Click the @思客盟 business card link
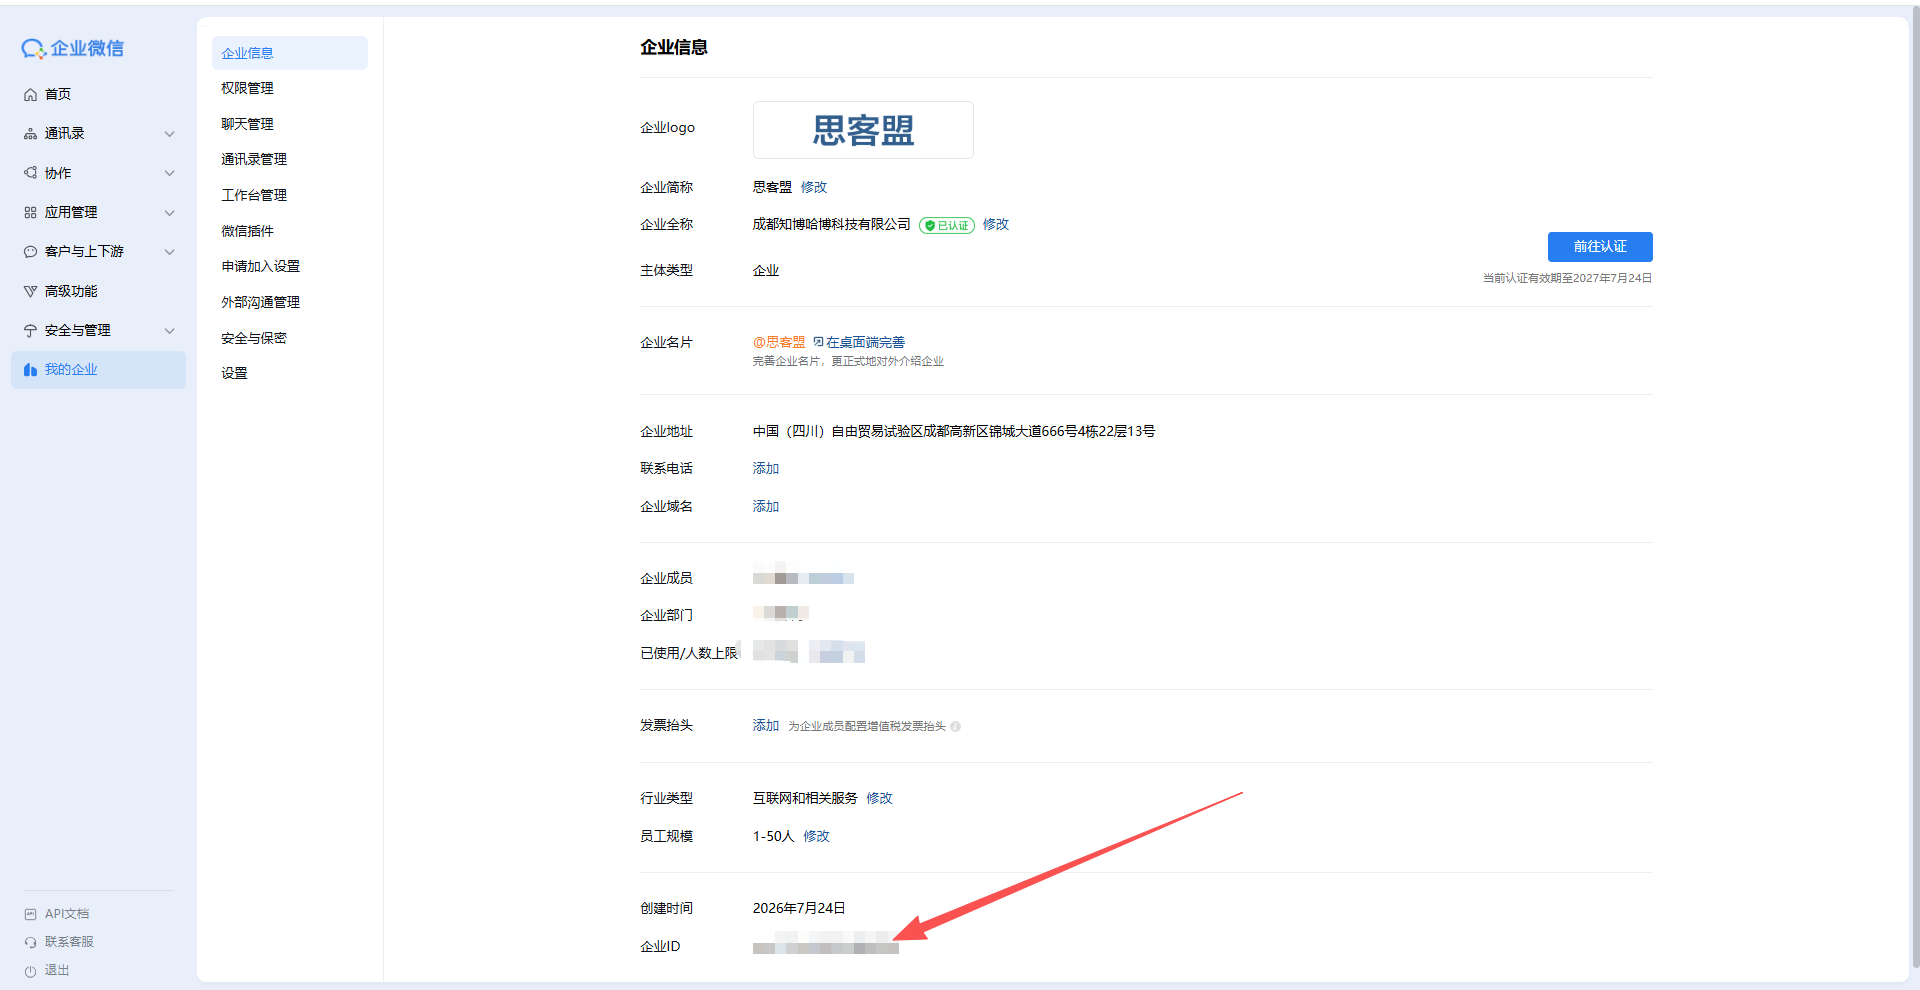The height and width of the screenshot is (990, 1920). coord(779,342)
